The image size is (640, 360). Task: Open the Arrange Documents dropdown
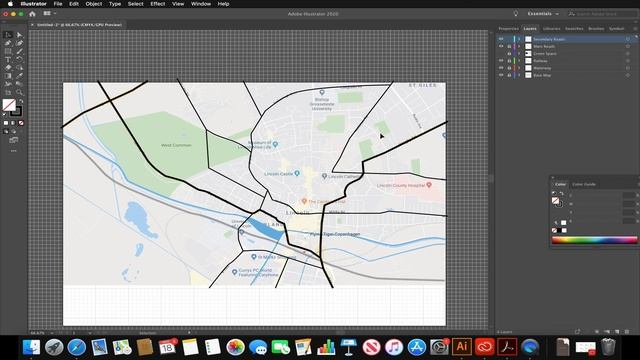coord(50,13)
